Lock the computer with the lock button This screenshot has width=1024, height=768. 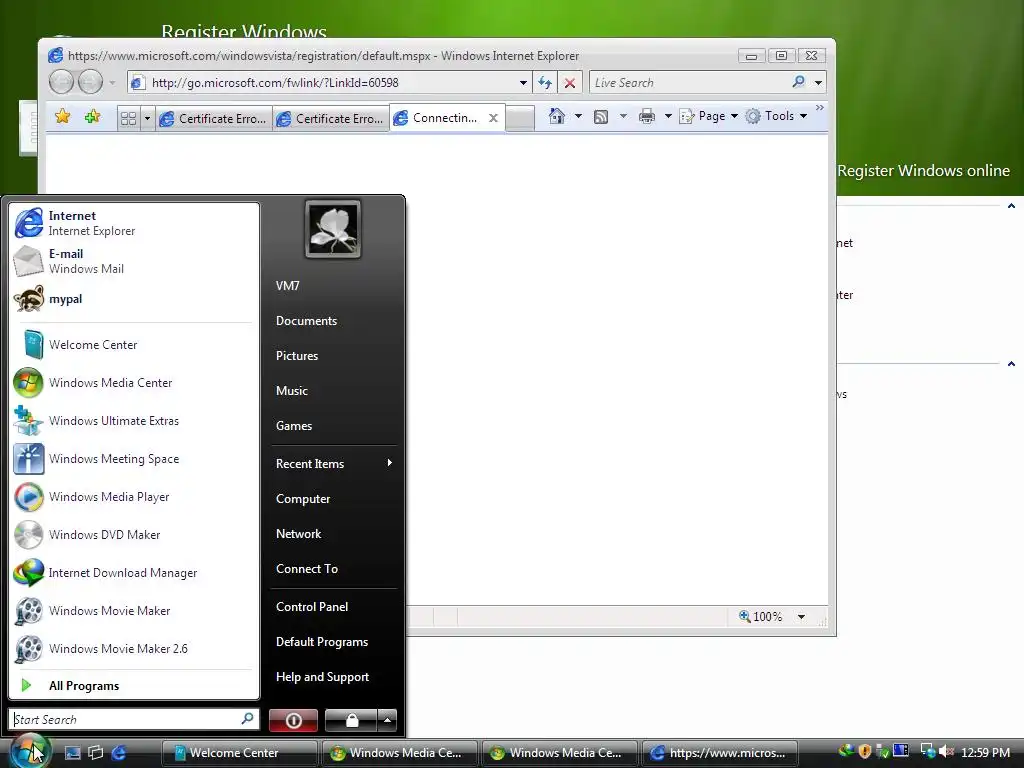tap(351, 720)
